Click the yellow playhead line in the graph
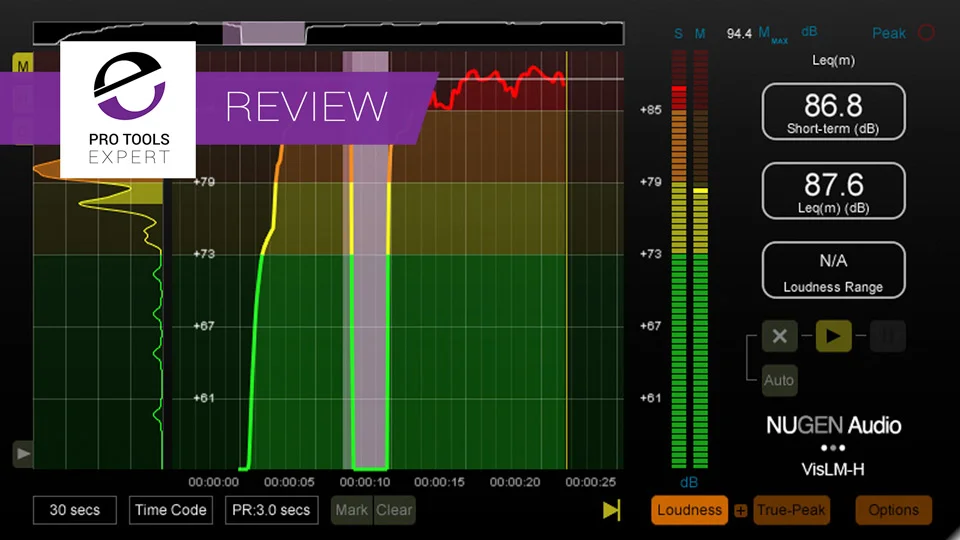960x540 pixels. pos(566,260)
